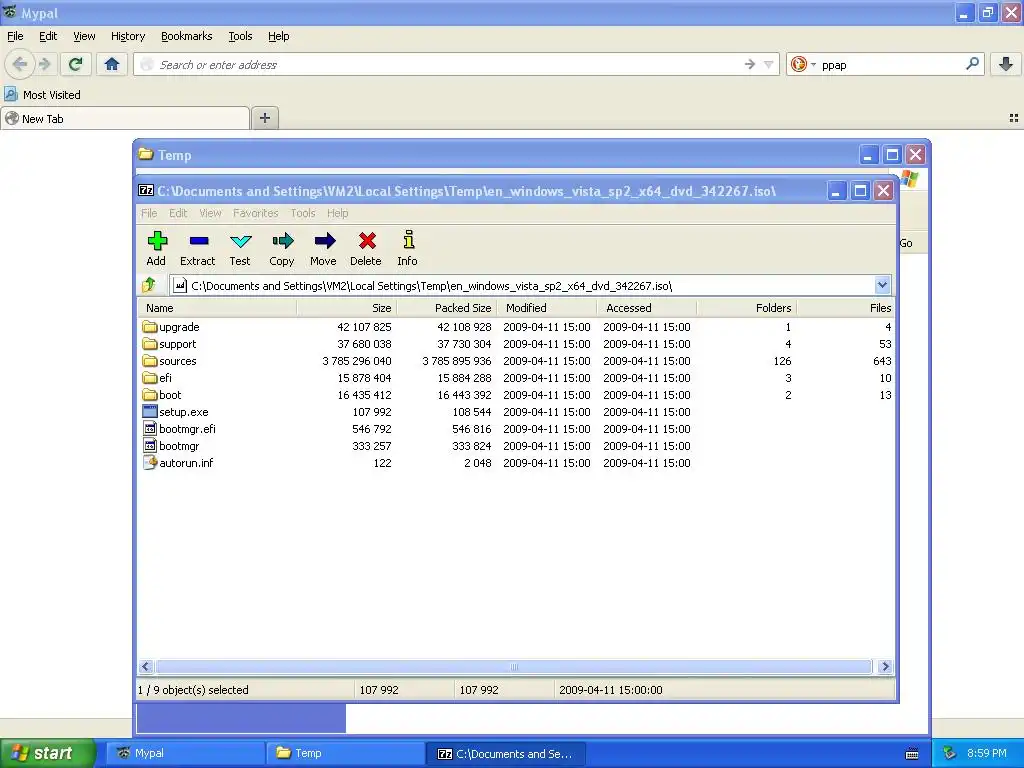
Task: Sort by the Name column header
Action: click(x=217, y=308)
